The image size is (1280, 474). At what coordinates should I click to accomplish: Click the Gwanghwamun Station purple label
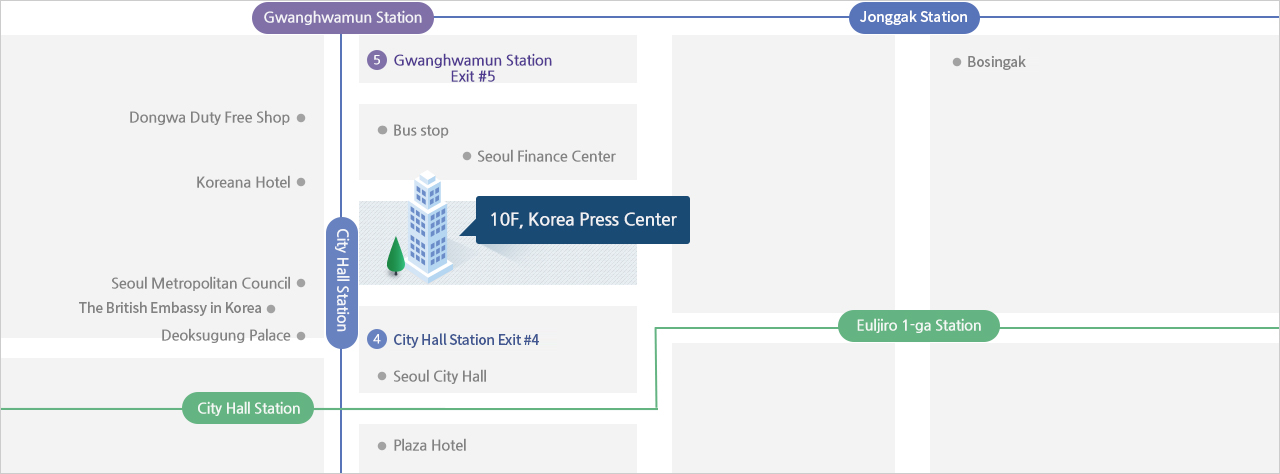(x=343, y=17)
